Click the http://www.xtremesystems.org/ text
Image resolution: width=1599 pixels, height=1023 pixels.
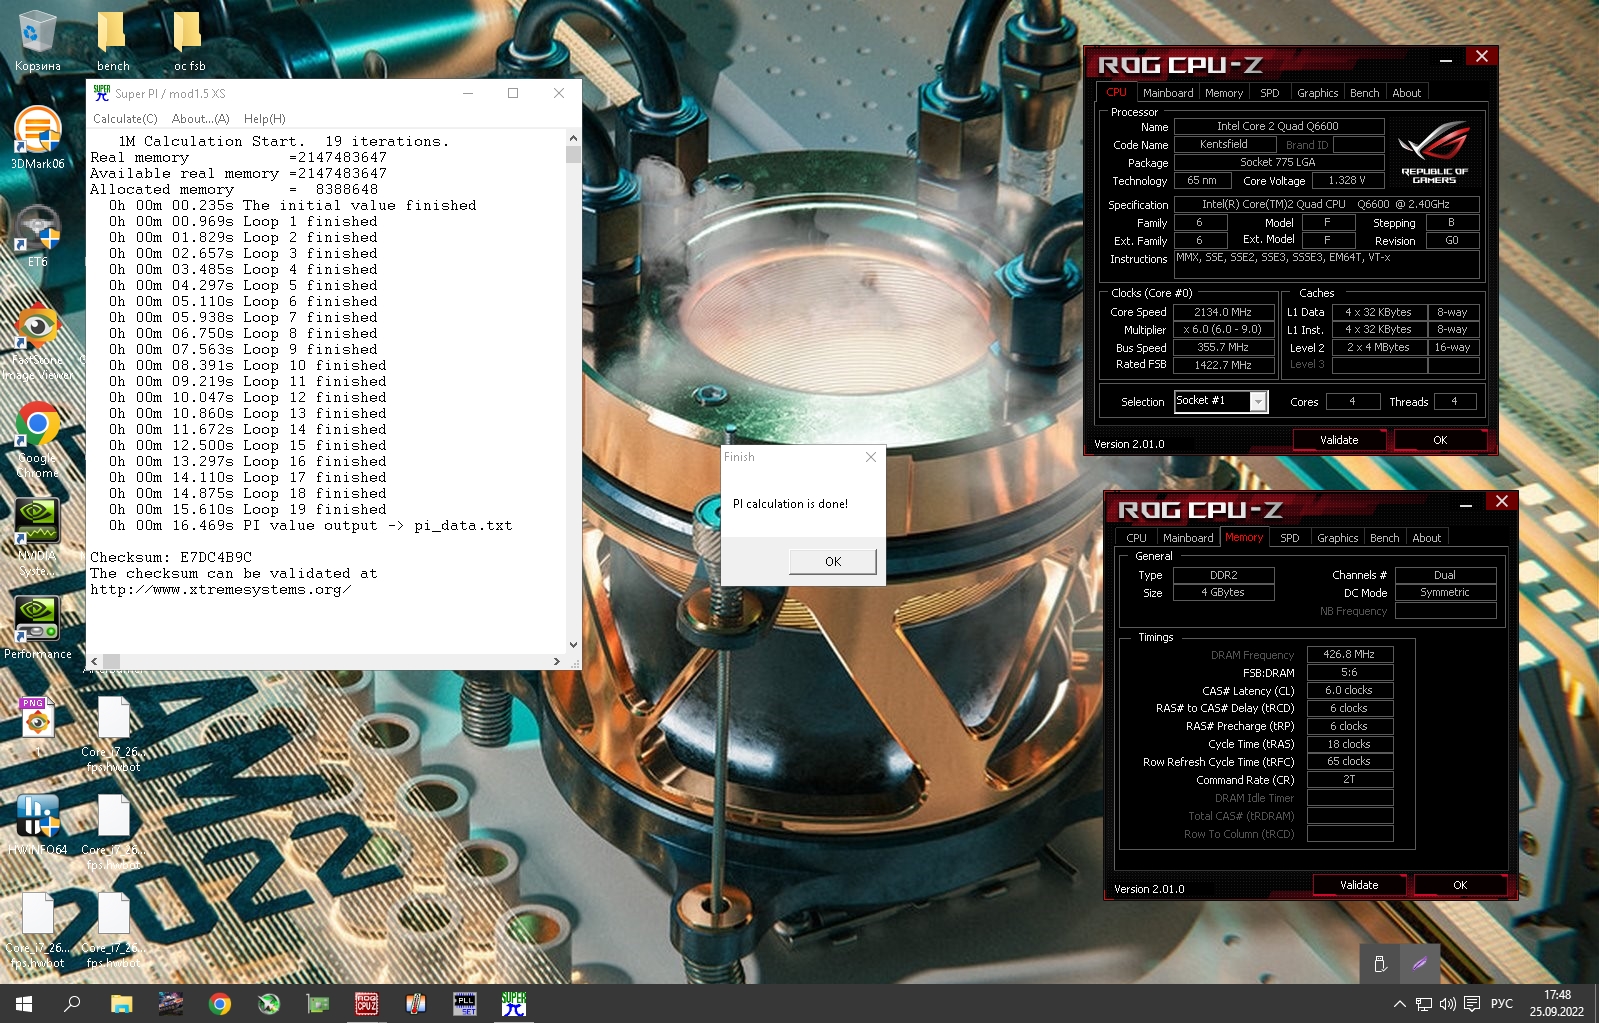pos(220,589)
